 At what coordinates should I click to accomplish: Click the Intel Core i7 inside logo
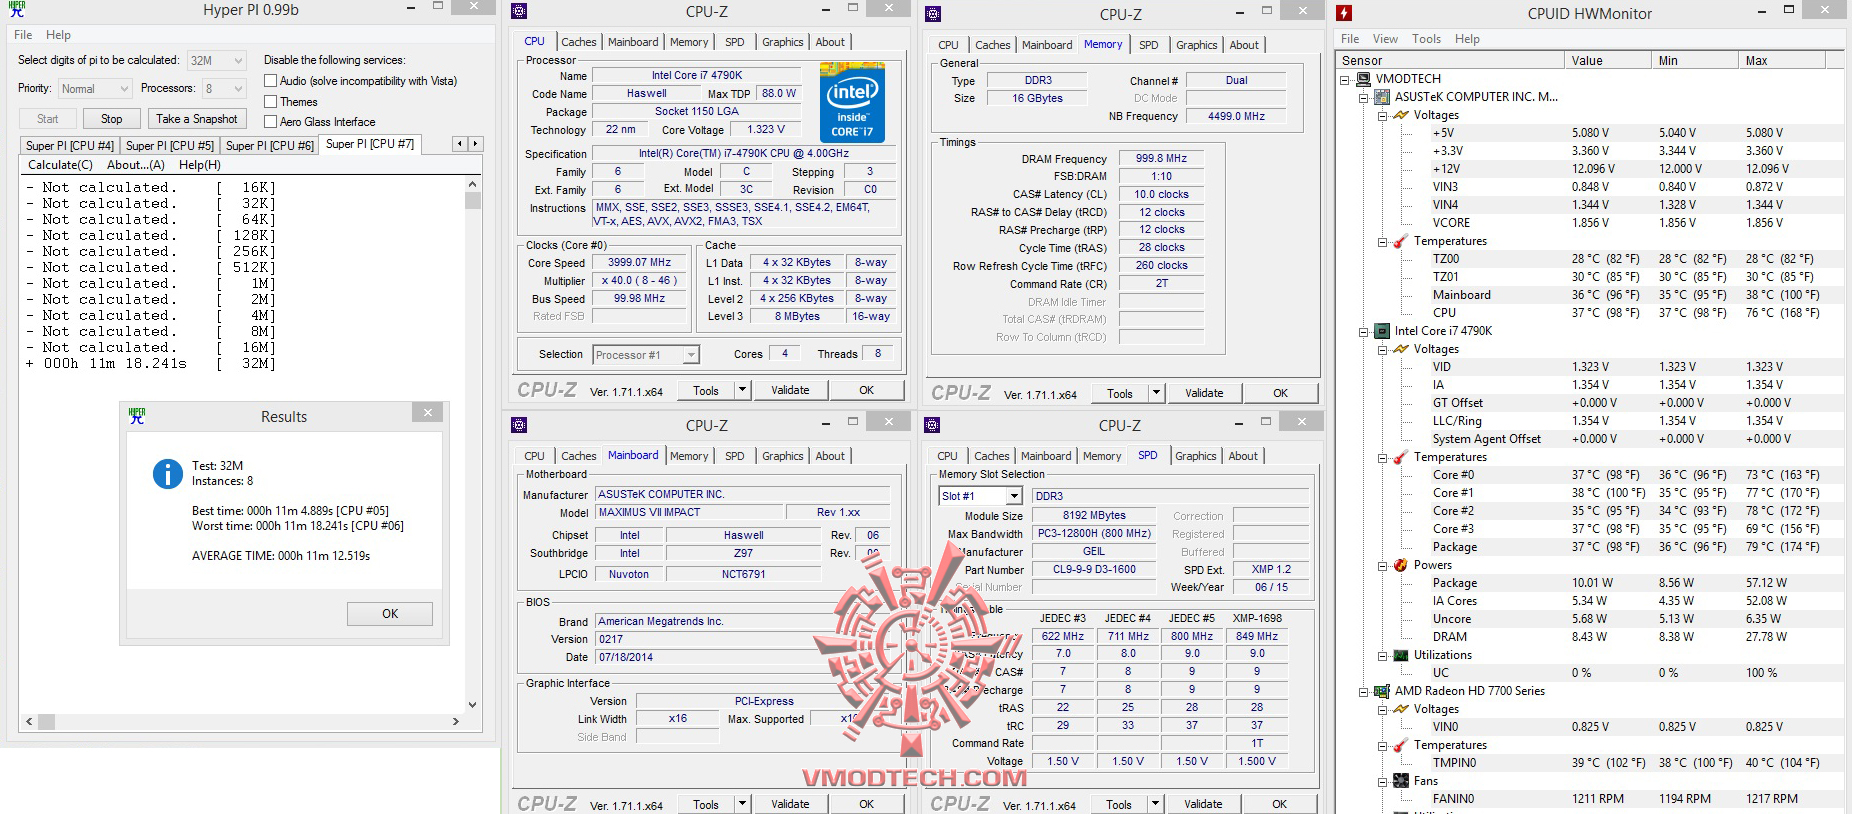(852, 102)
